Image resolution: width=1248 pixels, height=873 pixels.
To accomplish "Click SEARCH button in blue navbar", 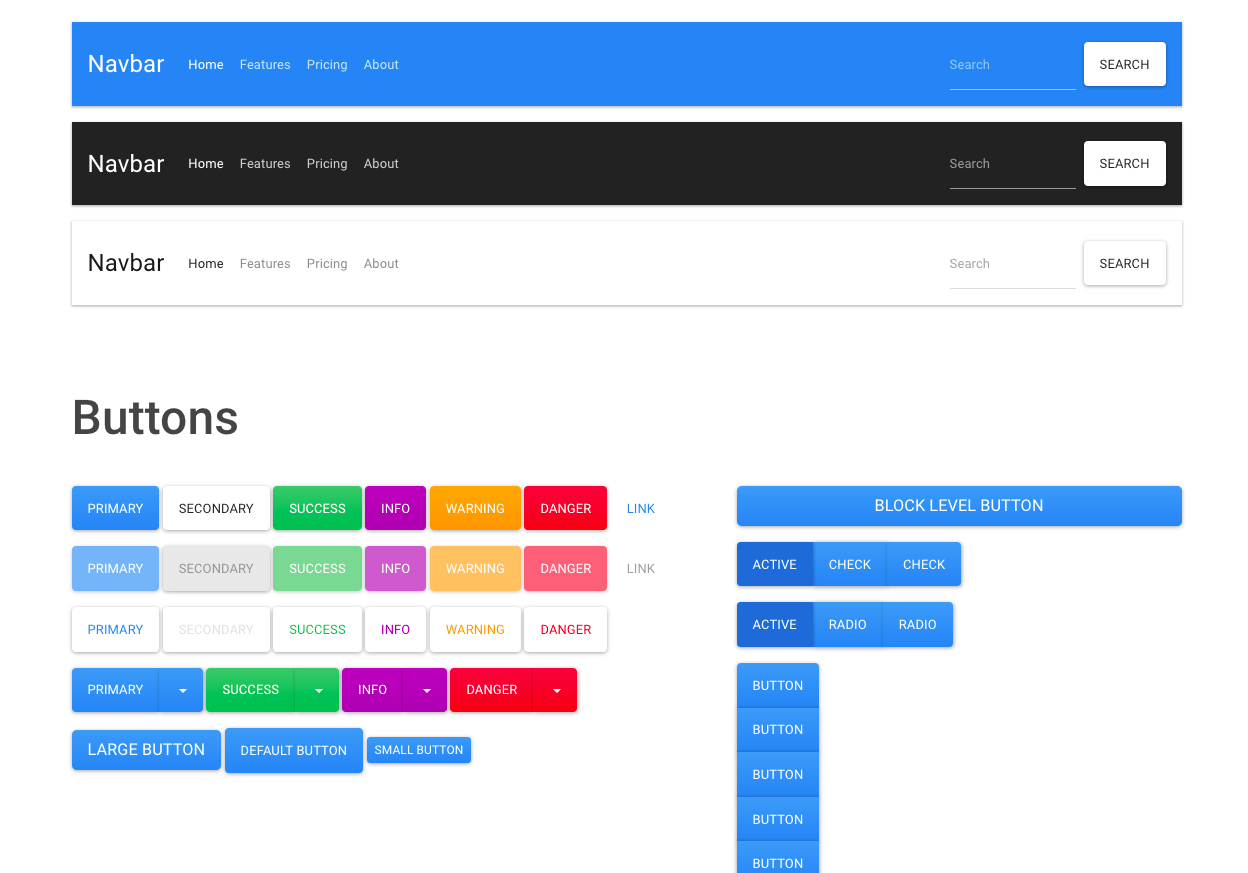I will click(x=1124, y=64).
